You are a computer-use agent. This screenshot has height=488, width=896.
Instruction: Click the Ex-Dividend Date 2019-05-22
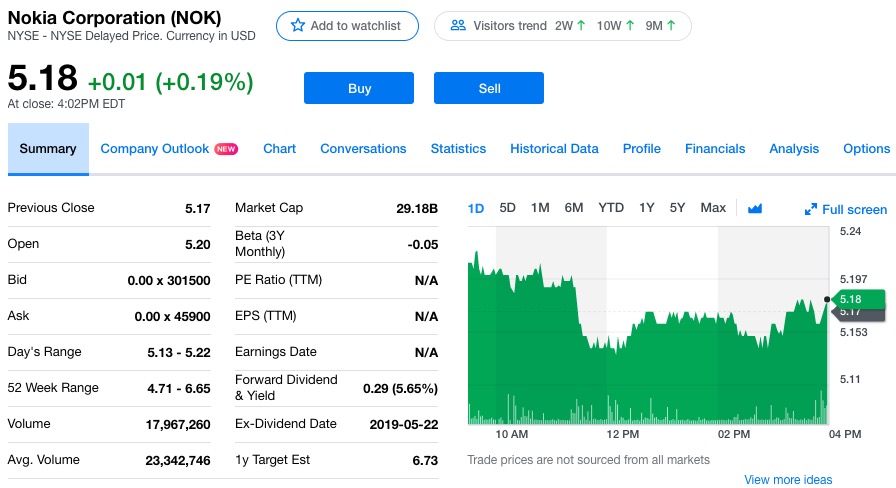[404, 425]
